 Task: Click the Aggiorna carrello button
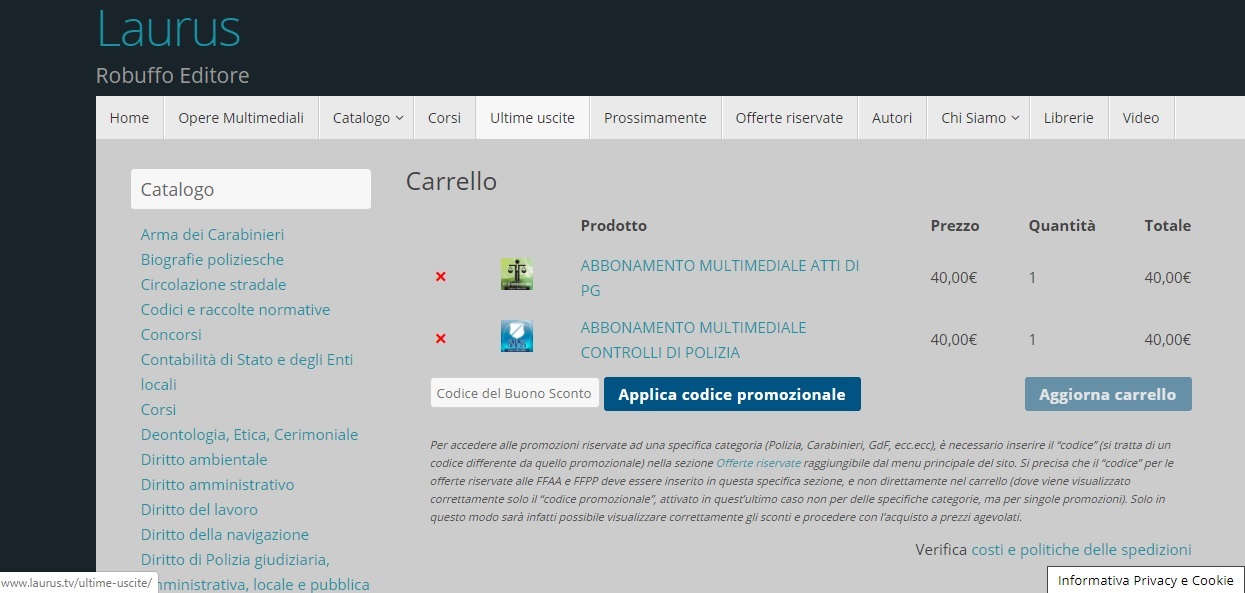click(x=1108, y=394)
